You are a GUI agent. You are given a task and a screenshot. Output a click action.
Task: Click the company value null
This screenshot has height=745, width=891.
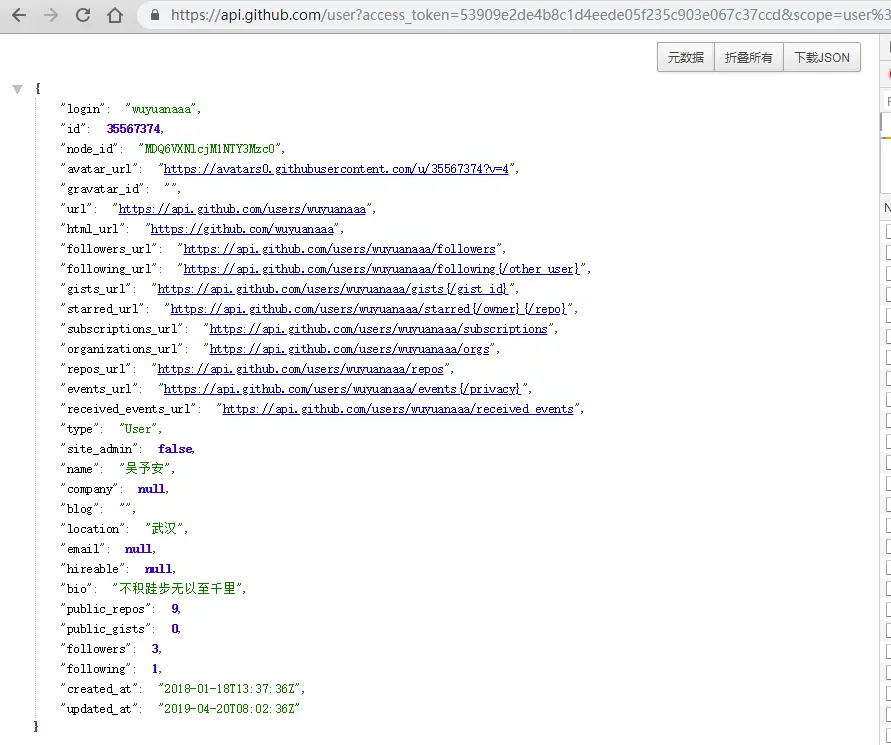point(151,489)
